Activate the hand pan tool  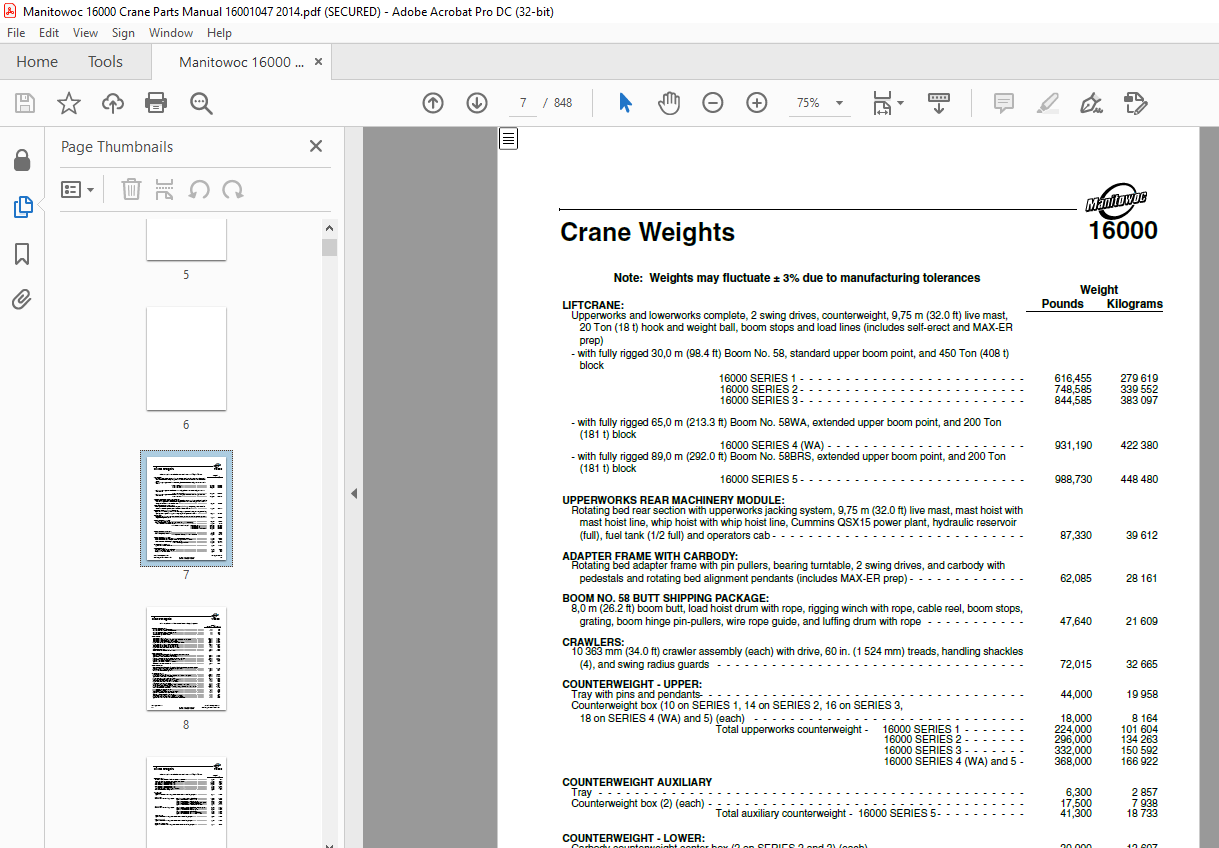point(669,103)
